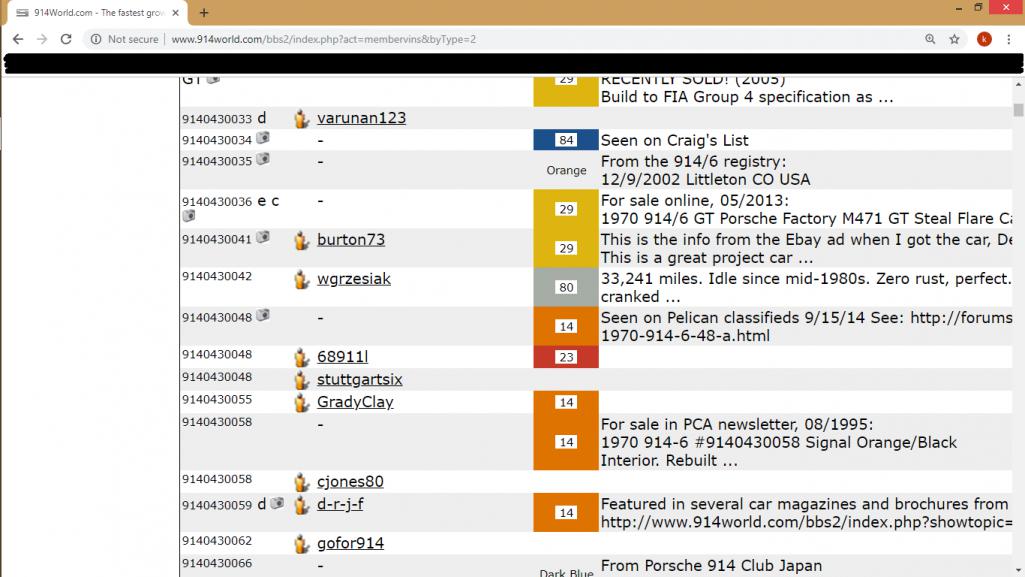Viewport: 1025px width, 577px height.
Task: Open gofor914 member profile link
Action: [350, 543]
